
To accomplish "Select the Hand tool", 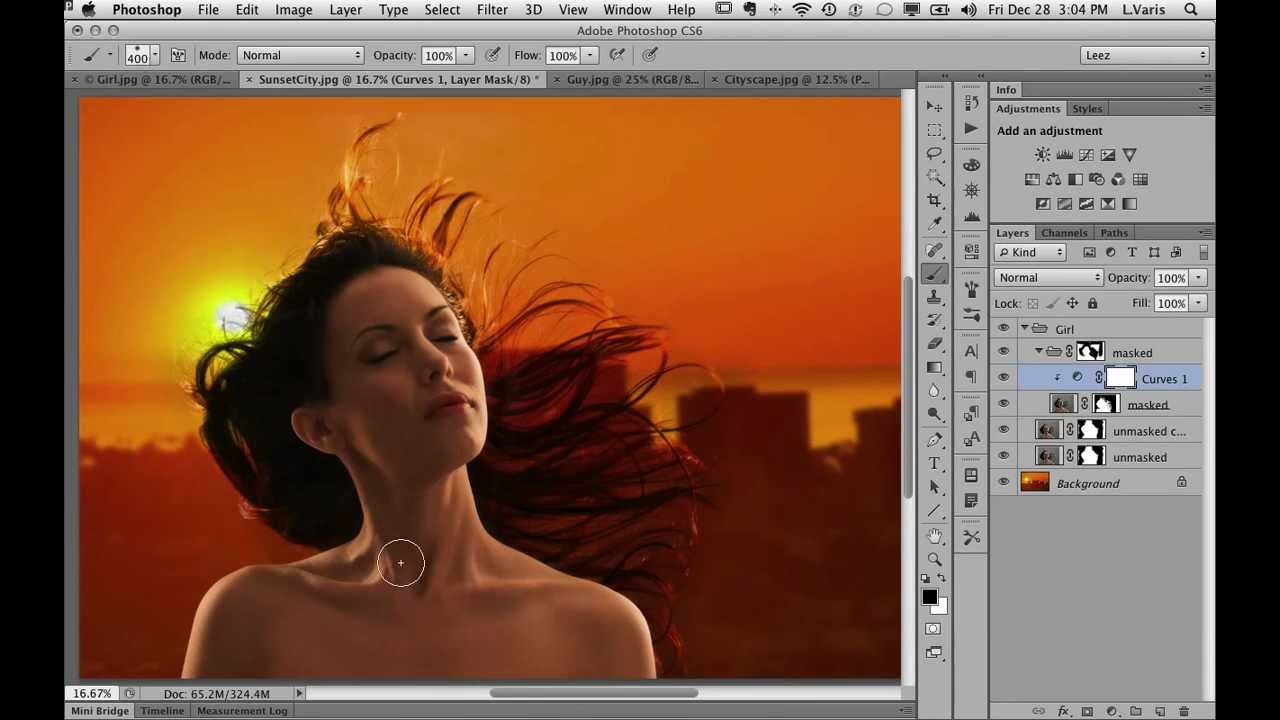I will (934, 536).
